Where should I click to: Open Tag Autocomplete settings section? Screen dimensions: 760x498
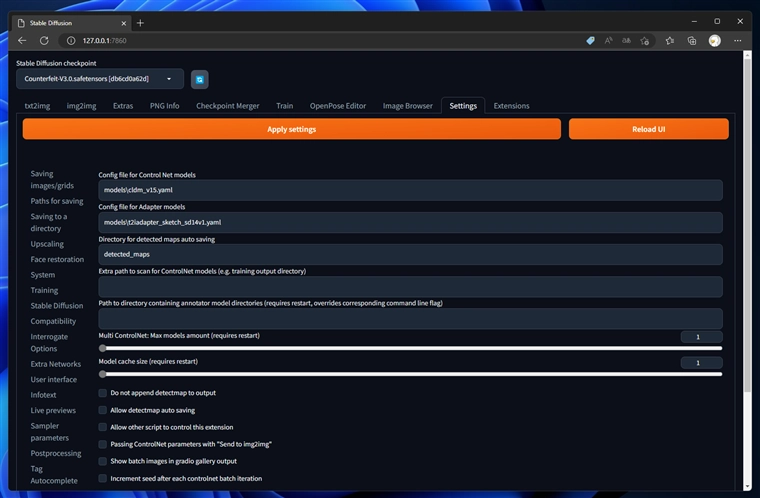click(x=54, y=474)
